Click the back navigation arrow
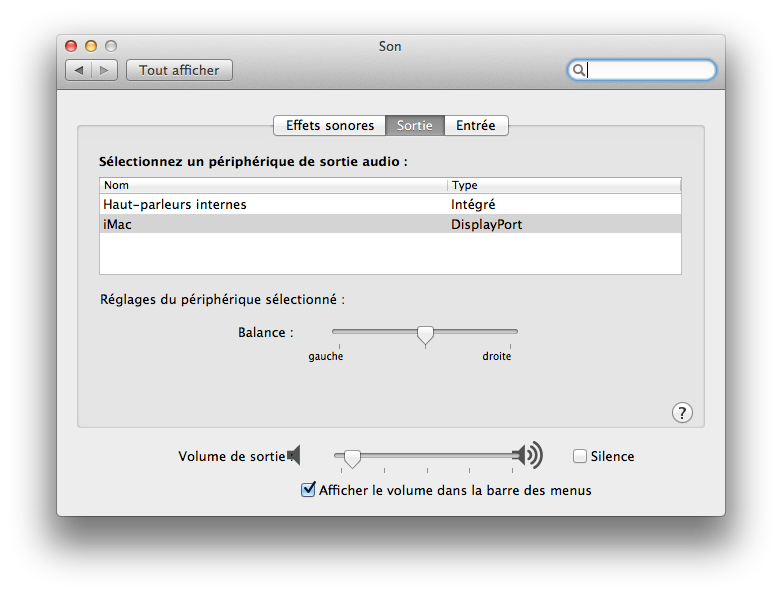The image size is (782, 595). pyautogui.click(x=79, y=70)
